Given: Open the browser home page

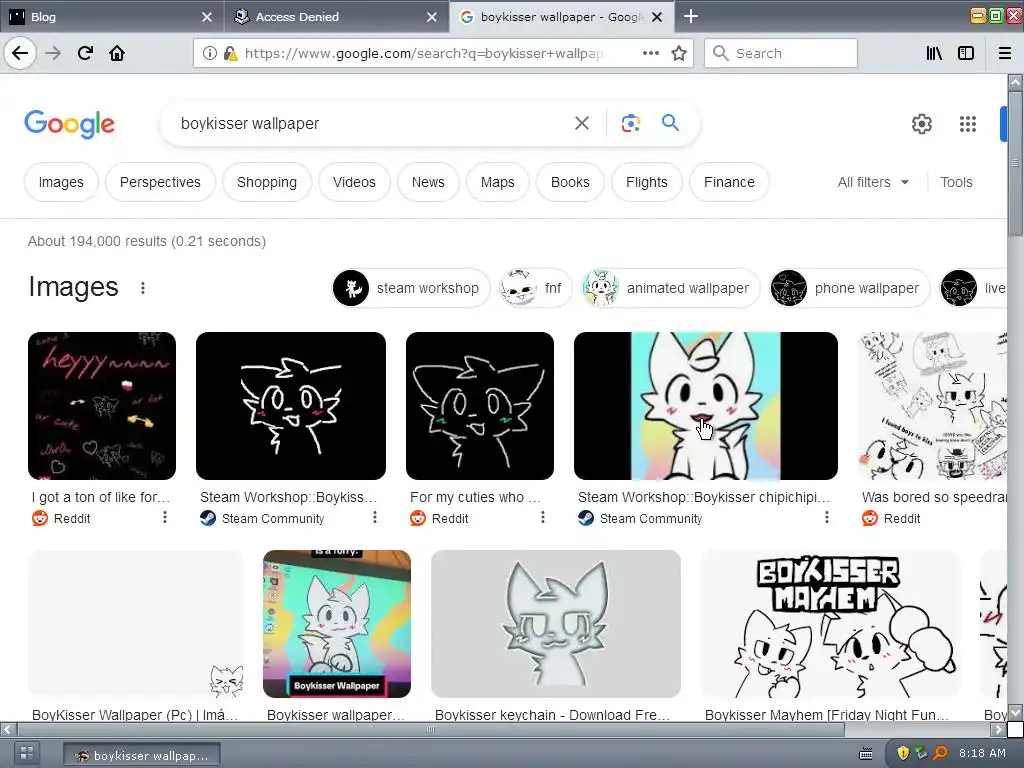Looking at the screenshot, I should pos(117,53).
